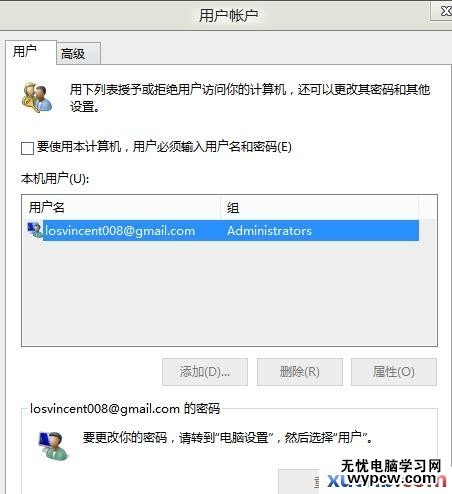Close the 用户帐户 dialog
Image resolution: width=452 pixels, height=494 pixels.
click(443, 11)
